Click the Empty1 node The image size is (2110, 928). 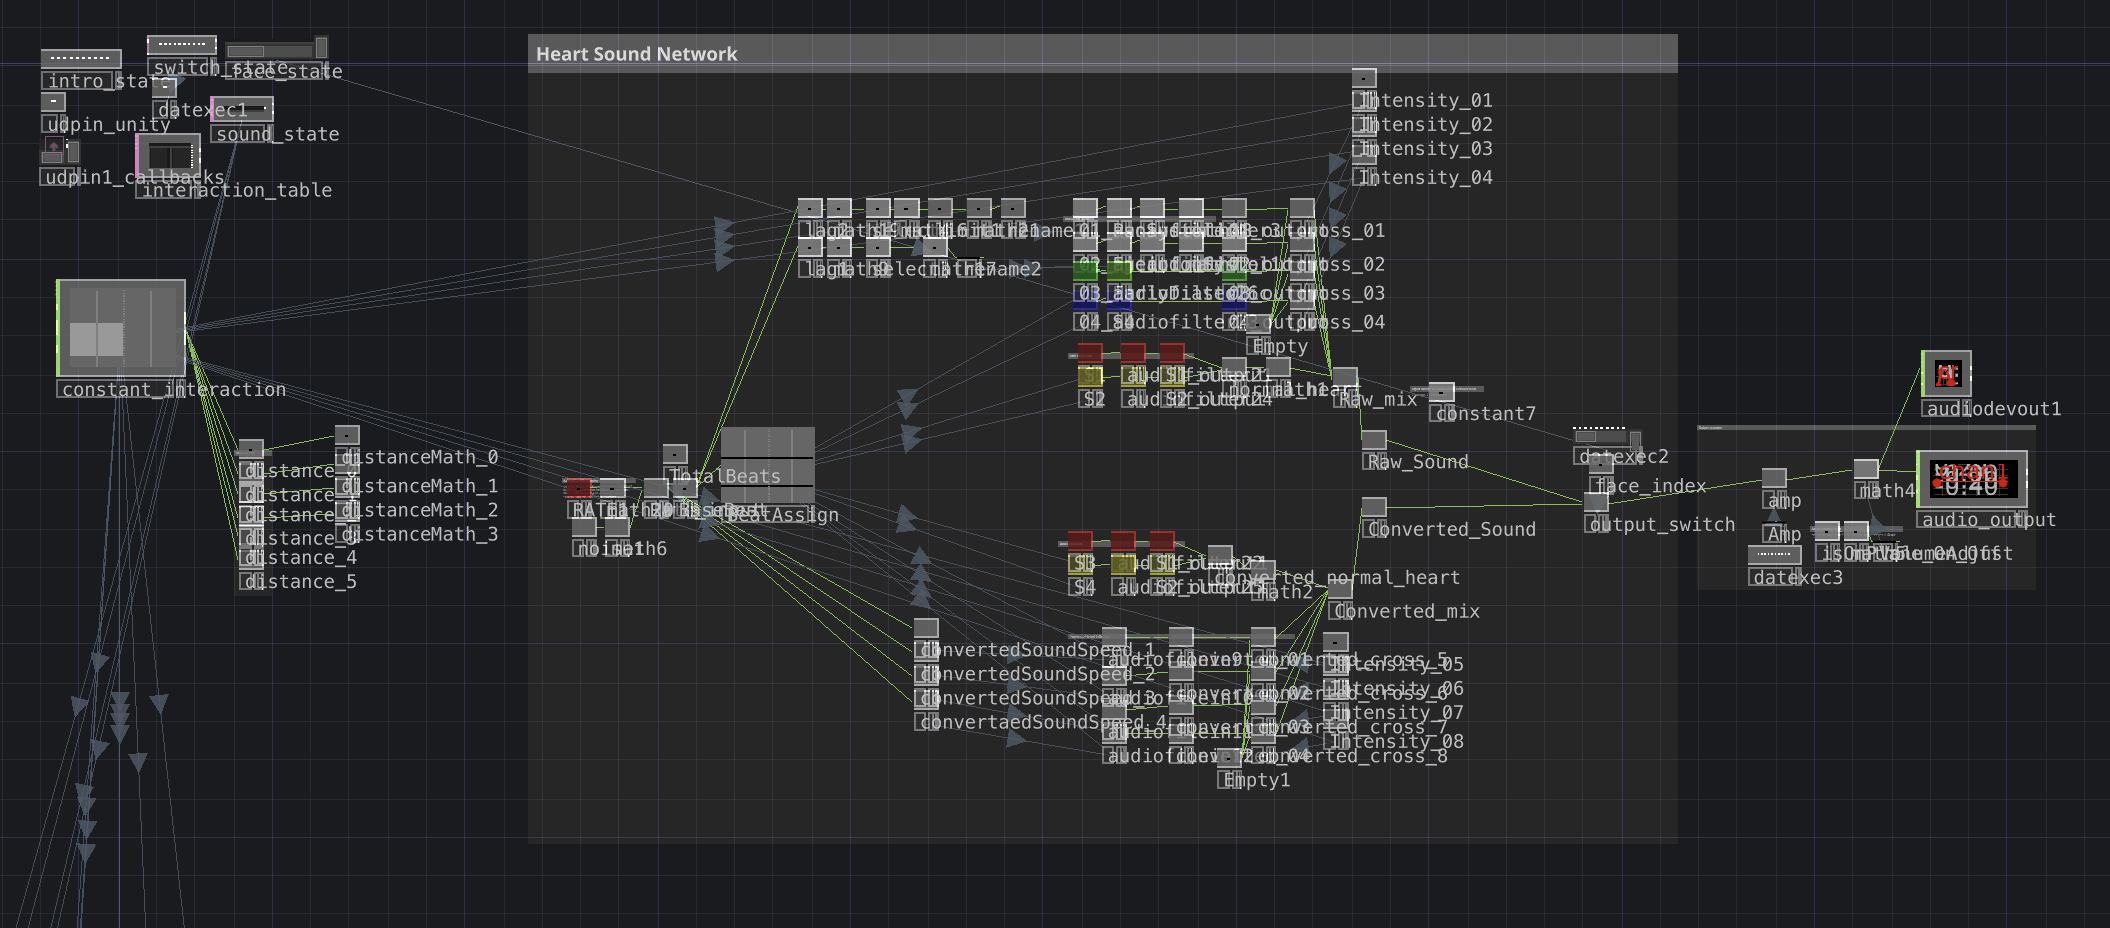[x=1229, y=758]
